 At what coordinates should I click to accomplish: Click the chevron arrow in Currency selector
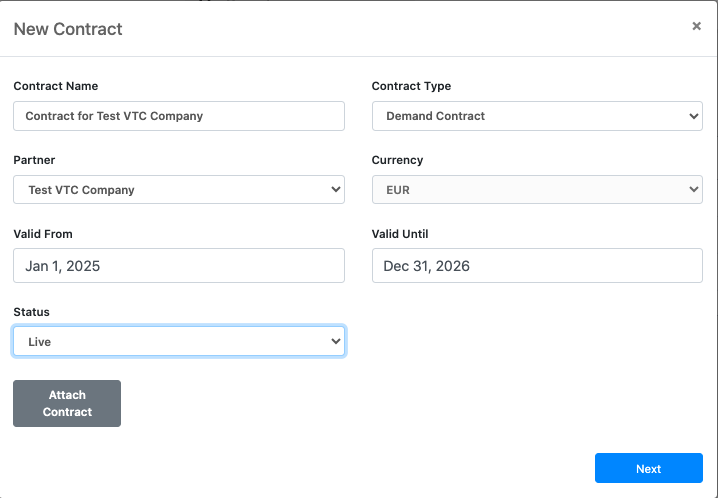pyautogui.click(x=694, y=189)
